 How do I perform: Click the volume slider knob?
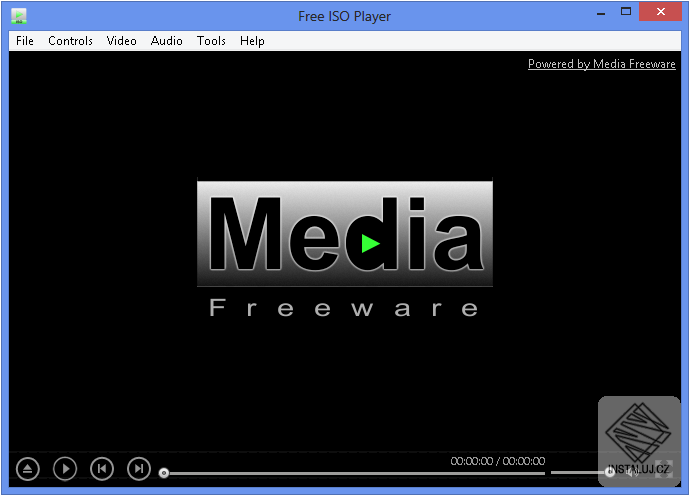click(609, 472)
